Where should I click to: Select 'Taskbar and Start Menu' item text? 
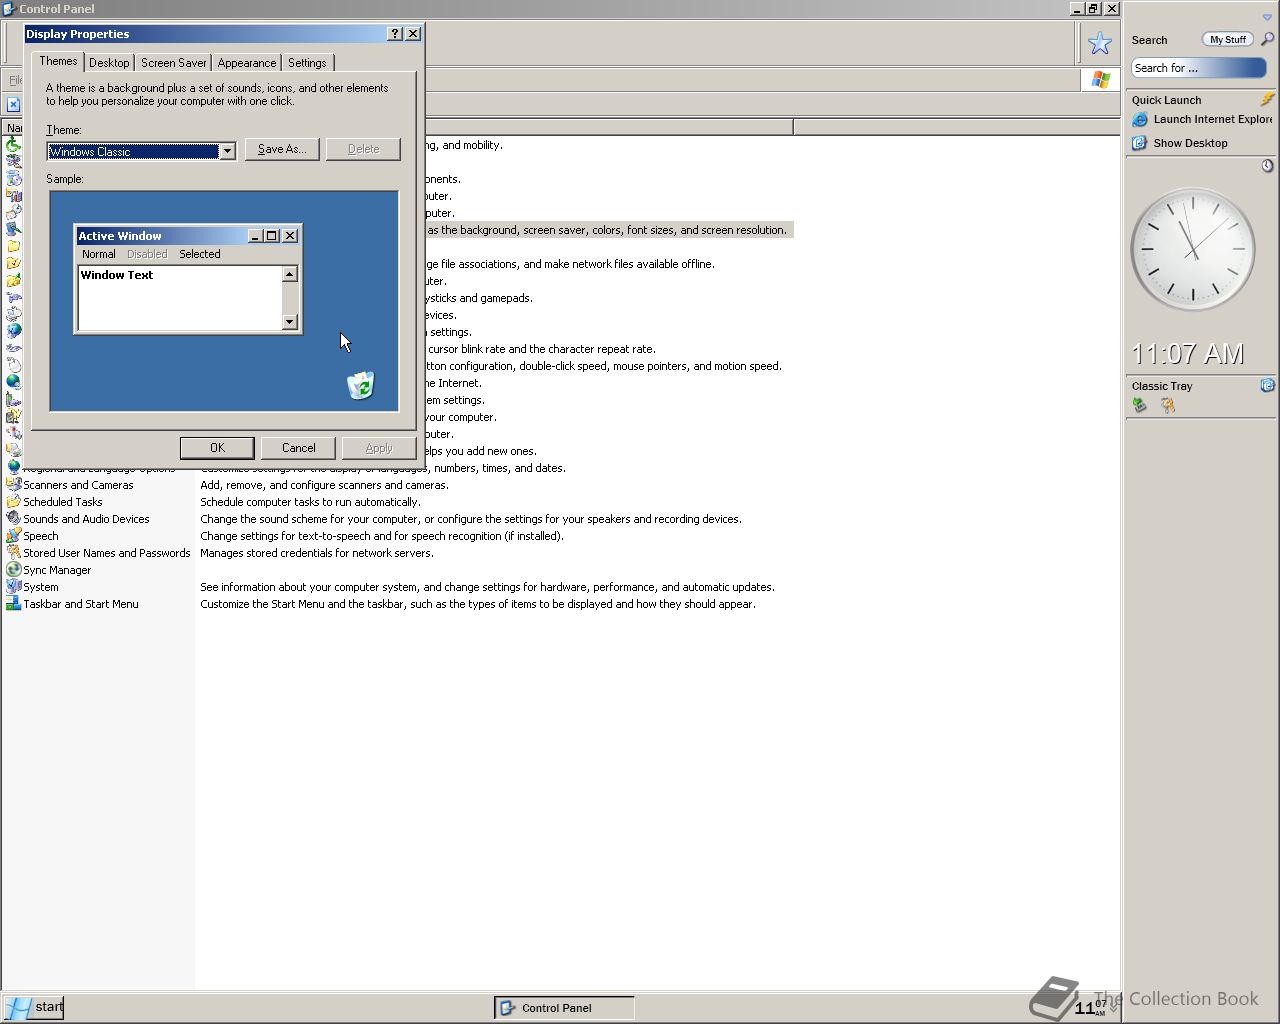pos(81,604)
